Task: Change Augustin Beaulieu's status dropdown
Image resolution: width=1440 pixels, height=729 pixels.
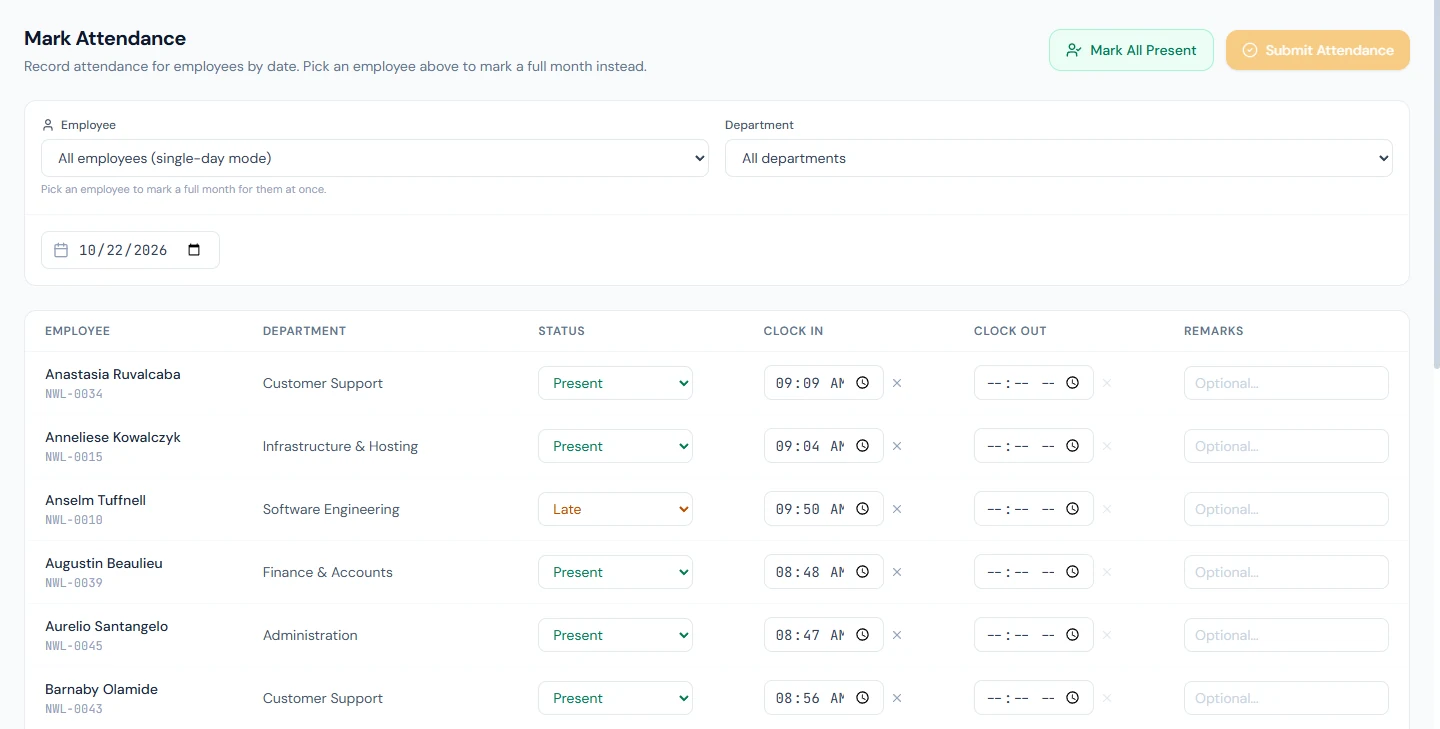Action: coord(615,572)
